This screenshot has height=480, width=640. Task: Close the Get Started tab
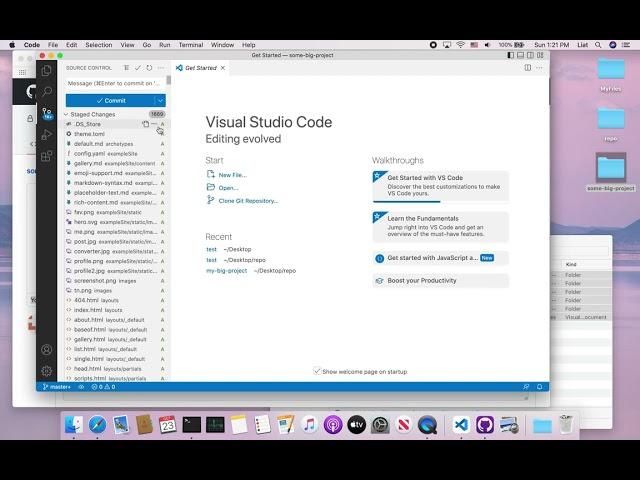pyautogui.click(x=223, y=68)
